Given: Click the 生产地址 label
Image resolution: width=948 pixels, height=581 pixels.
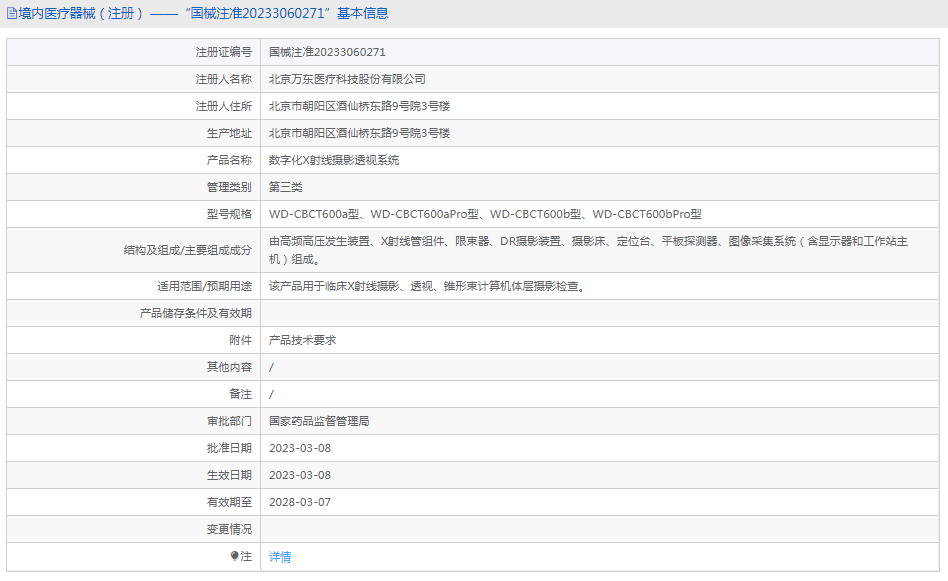Looking at the screenshot, I should 229,133.
